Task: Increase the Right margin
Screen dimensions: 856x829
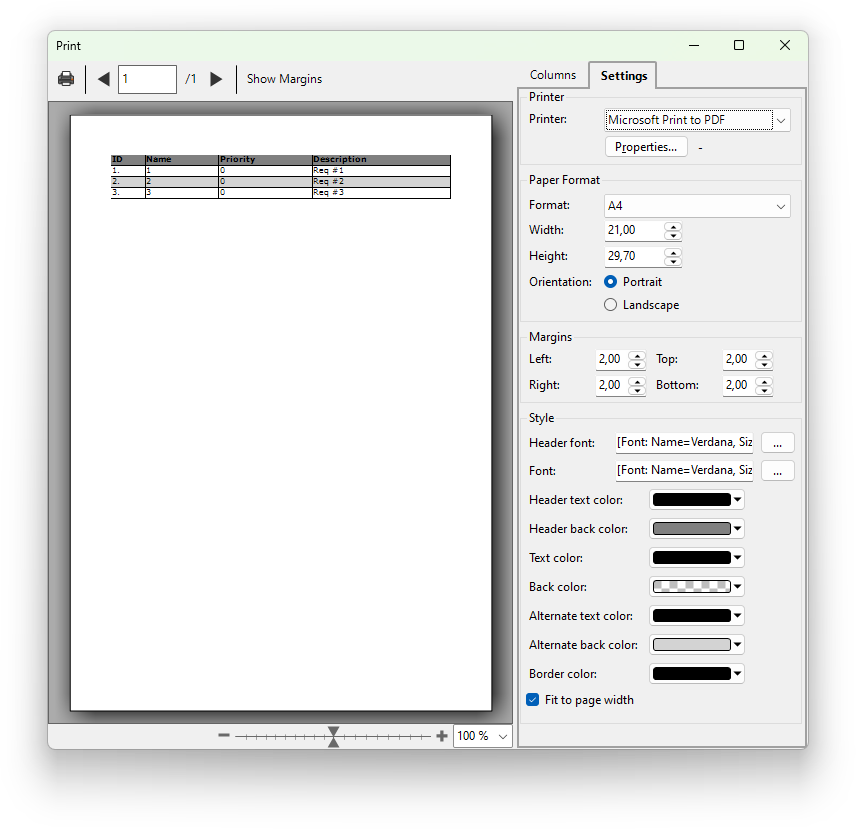Action: click(x=637, y=381)
